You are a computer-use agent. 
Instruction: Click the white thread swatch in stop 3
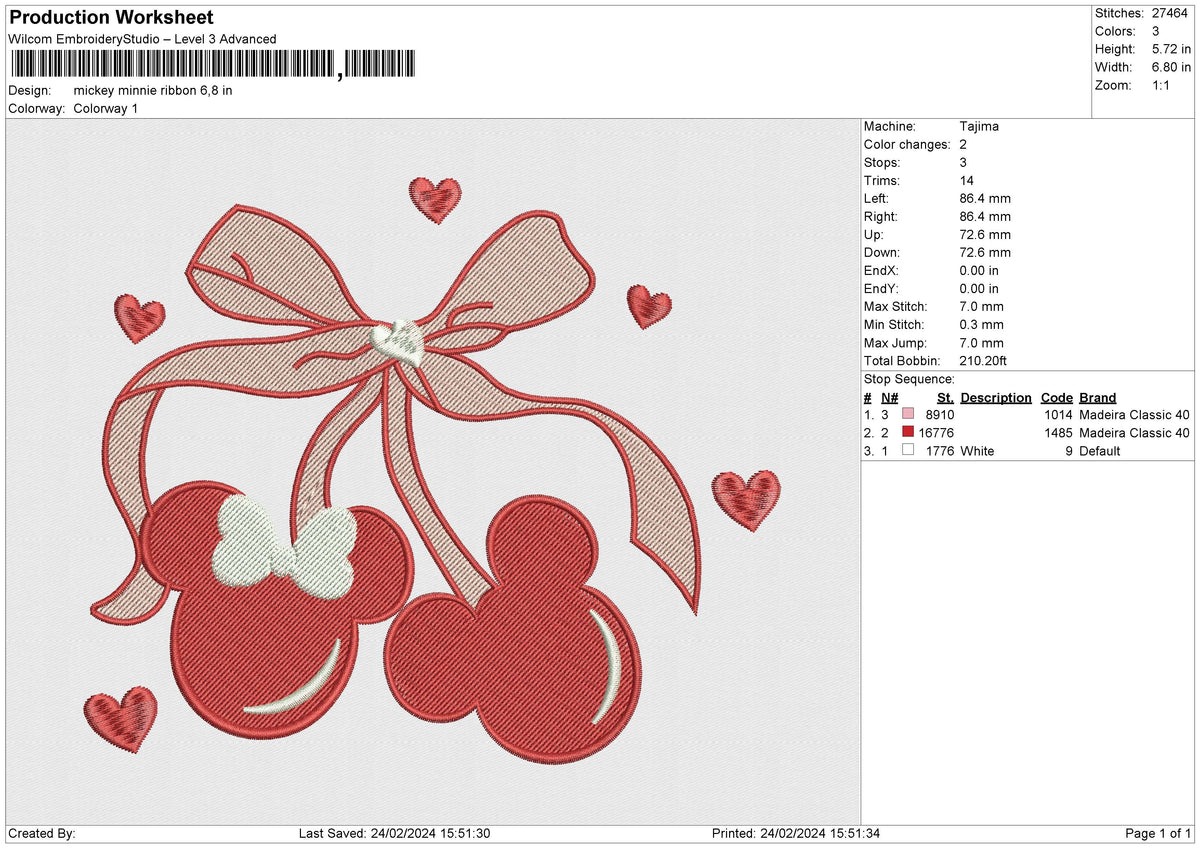908,451
